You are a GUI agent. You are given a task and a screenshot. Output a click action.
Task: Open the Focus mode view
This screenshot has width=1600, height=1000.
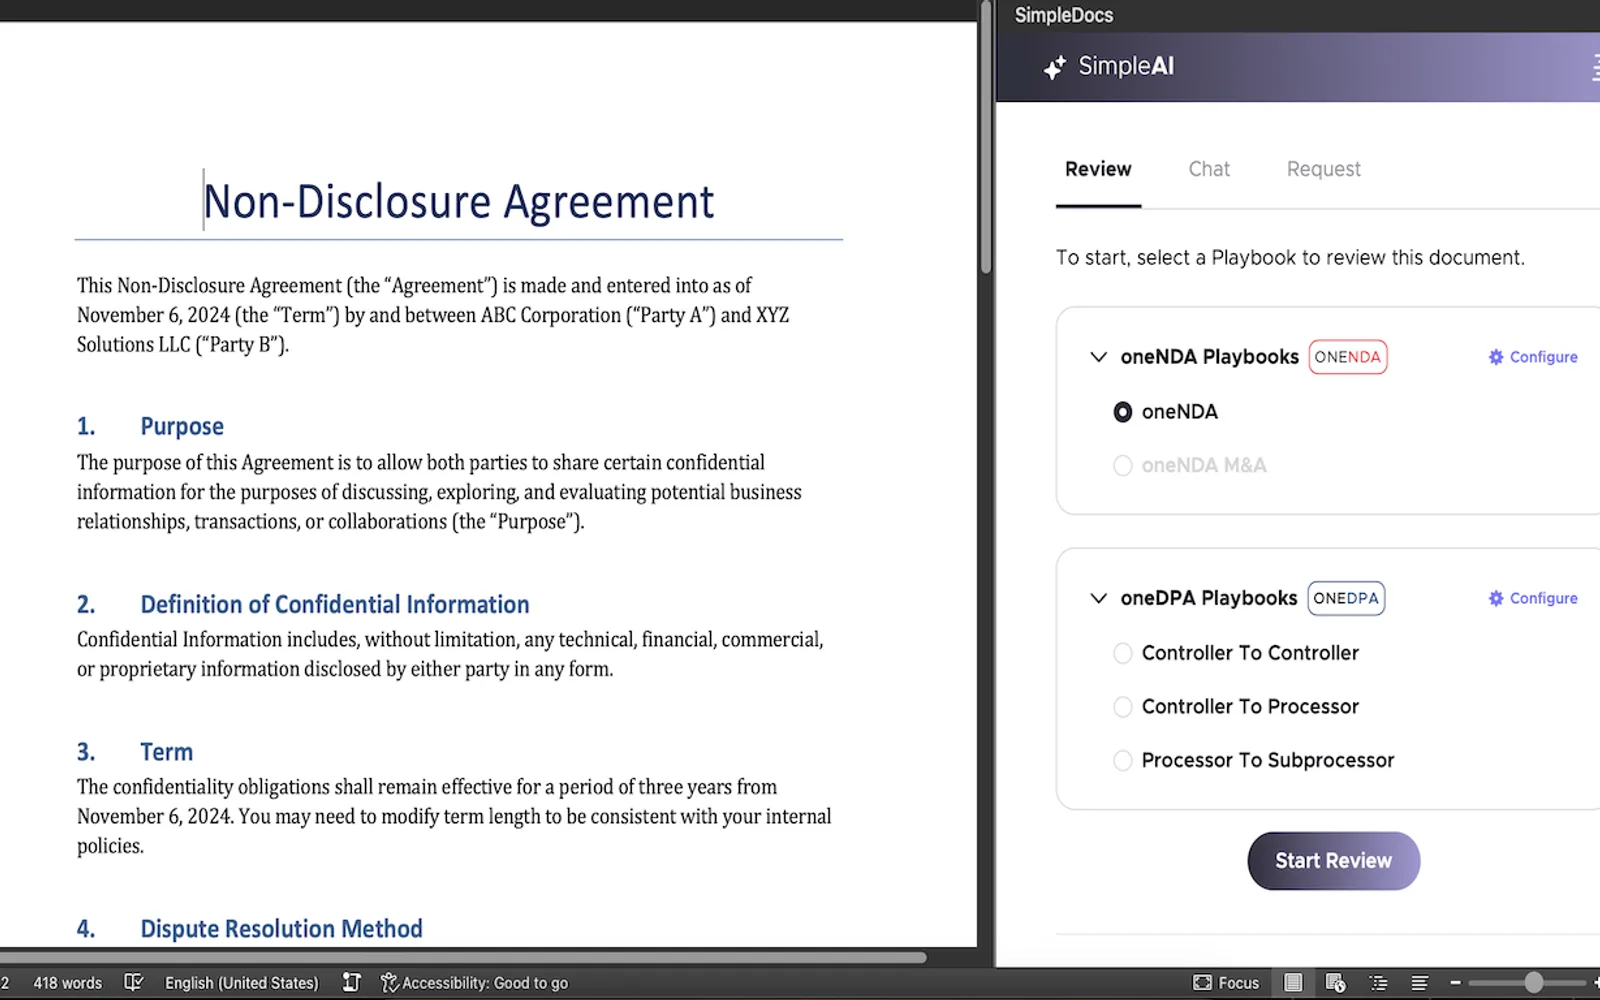[x=1226, y=983]
